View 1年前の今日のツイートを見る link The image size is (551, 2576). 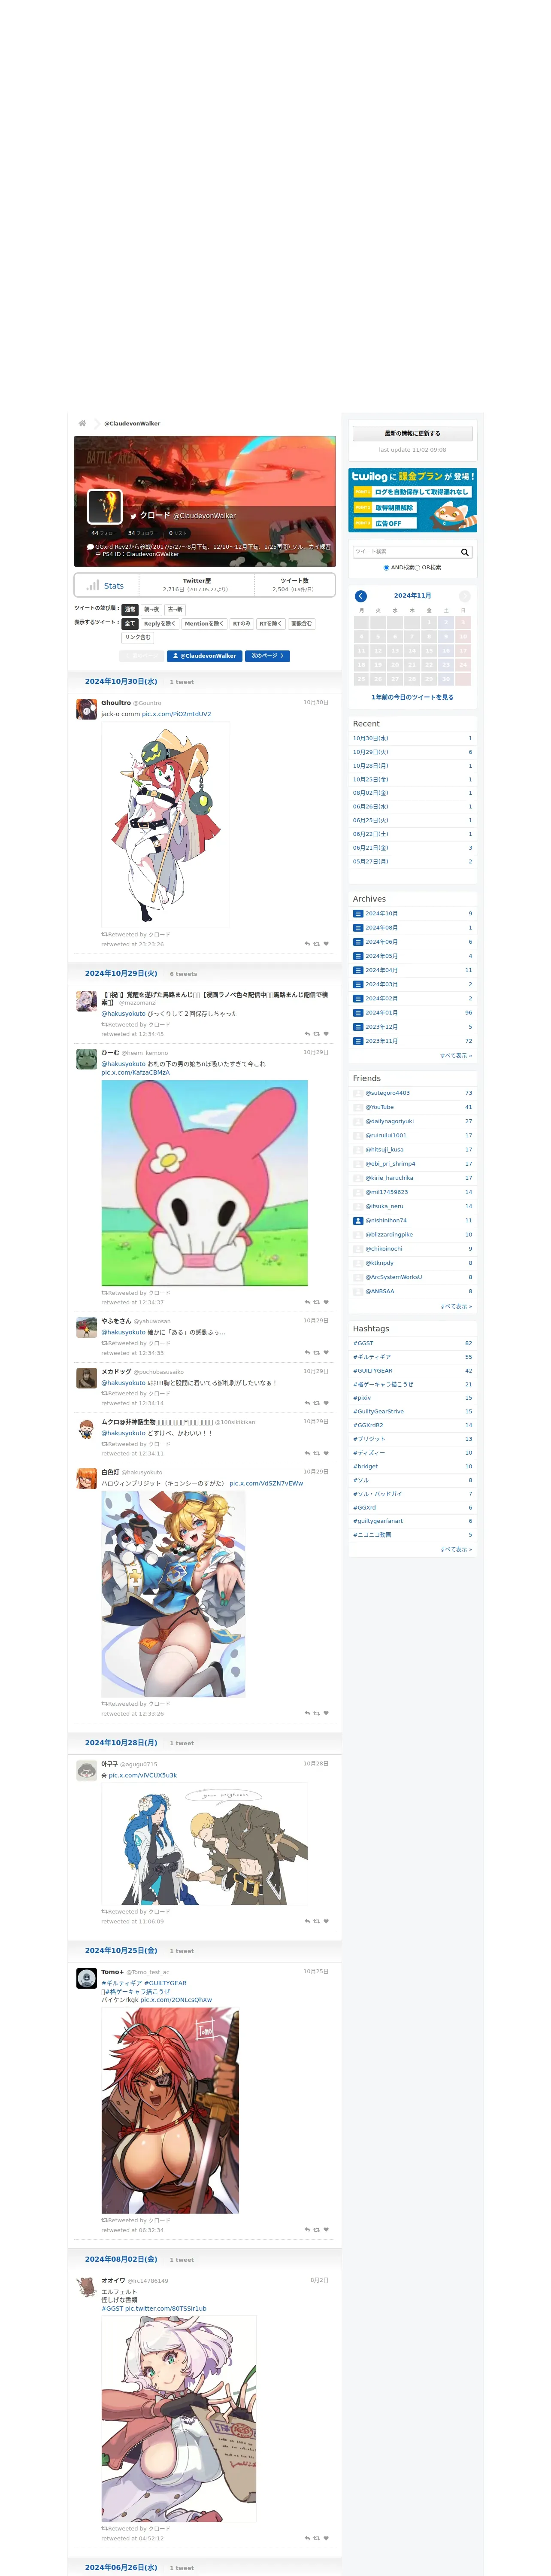point(412,697)
